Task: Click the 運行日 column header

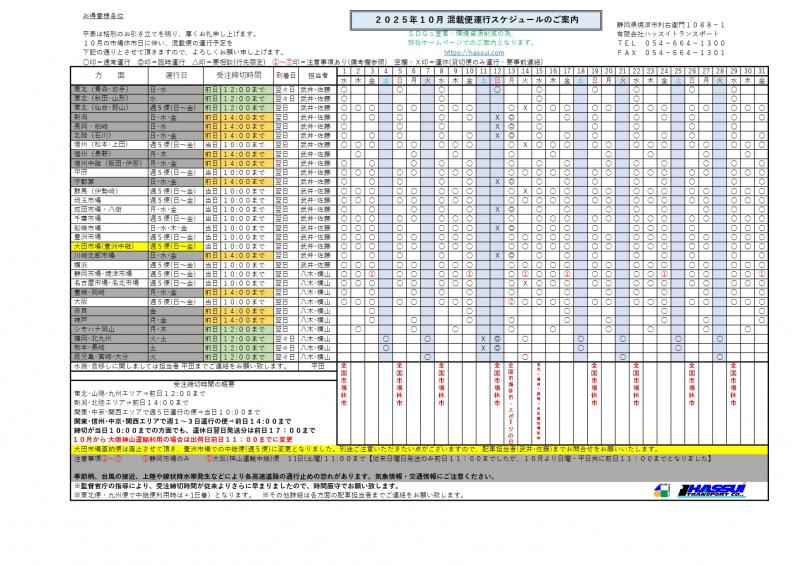Action: (177, 75)
